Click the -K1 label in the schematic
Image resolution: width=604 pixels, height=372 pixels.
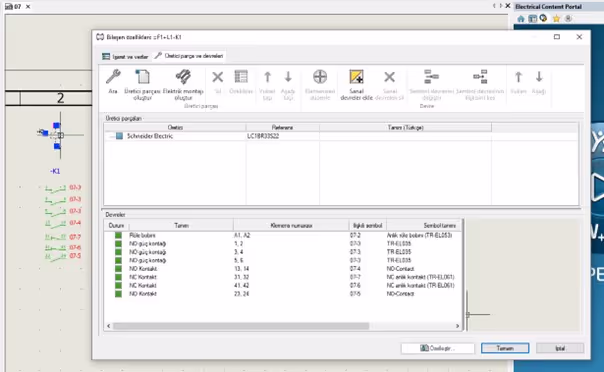pyautogui.click(x=55, y=171)
